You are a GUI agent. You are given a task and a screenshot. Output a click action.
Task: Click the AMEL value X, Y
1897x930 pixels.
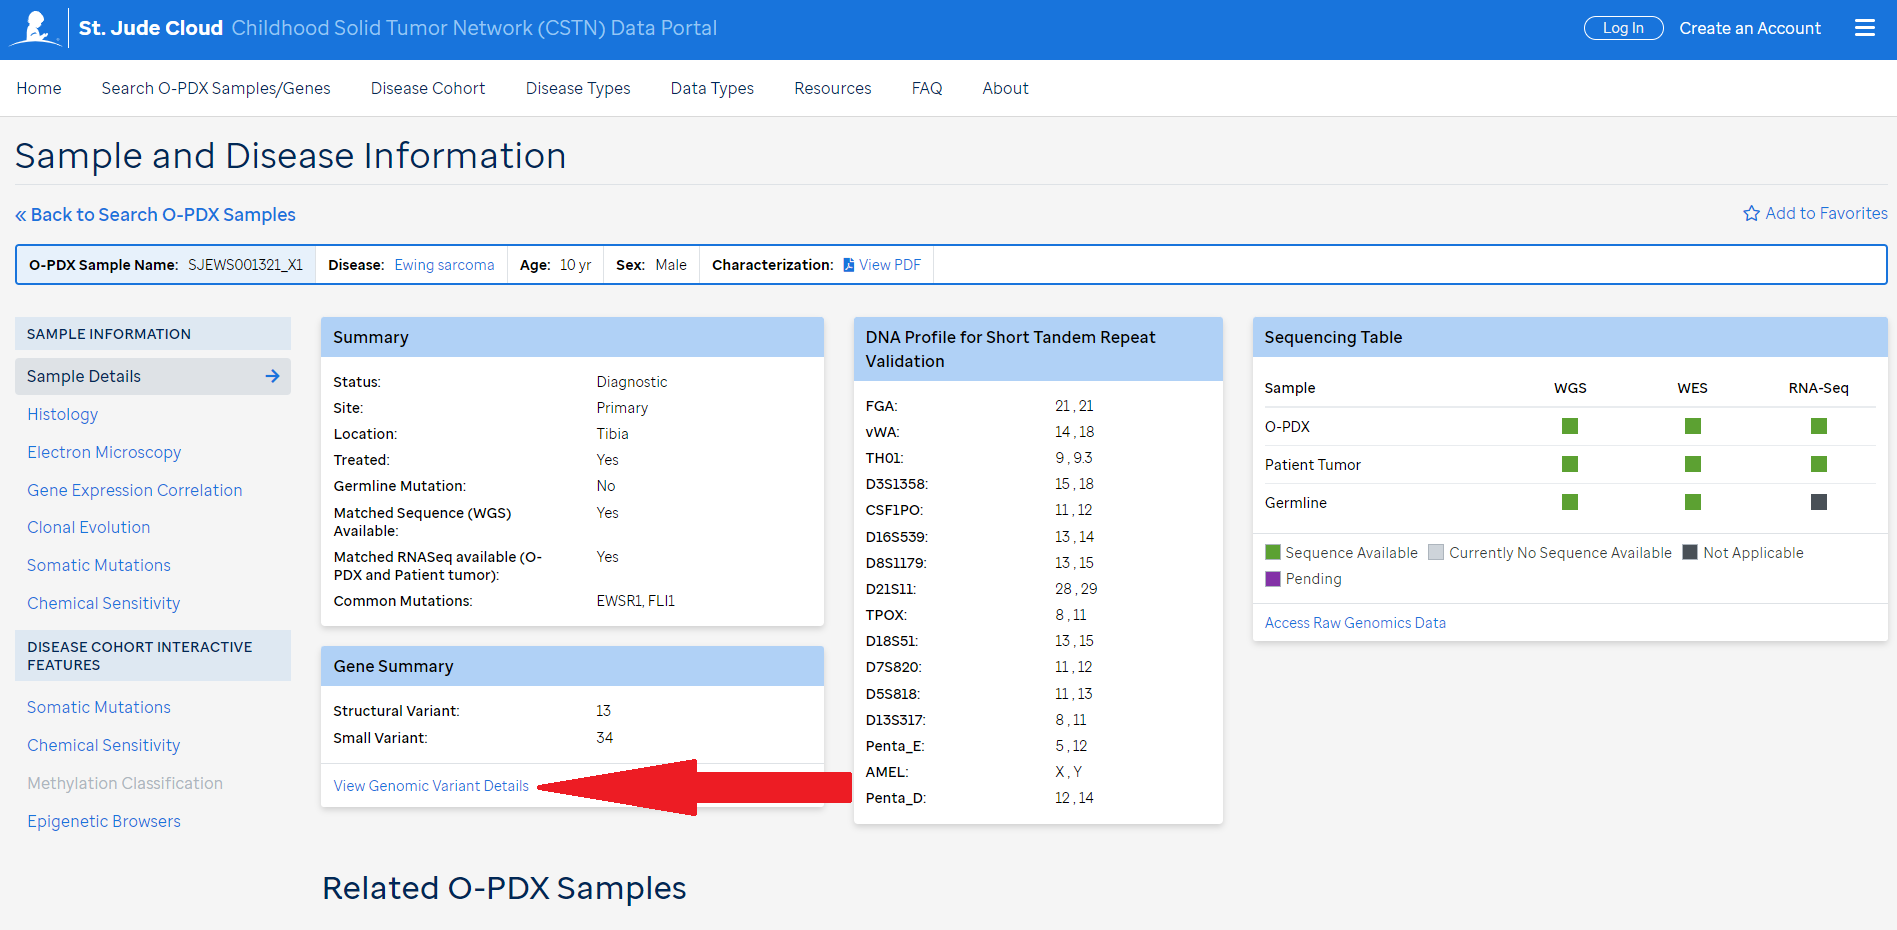tap(1068, 772)
